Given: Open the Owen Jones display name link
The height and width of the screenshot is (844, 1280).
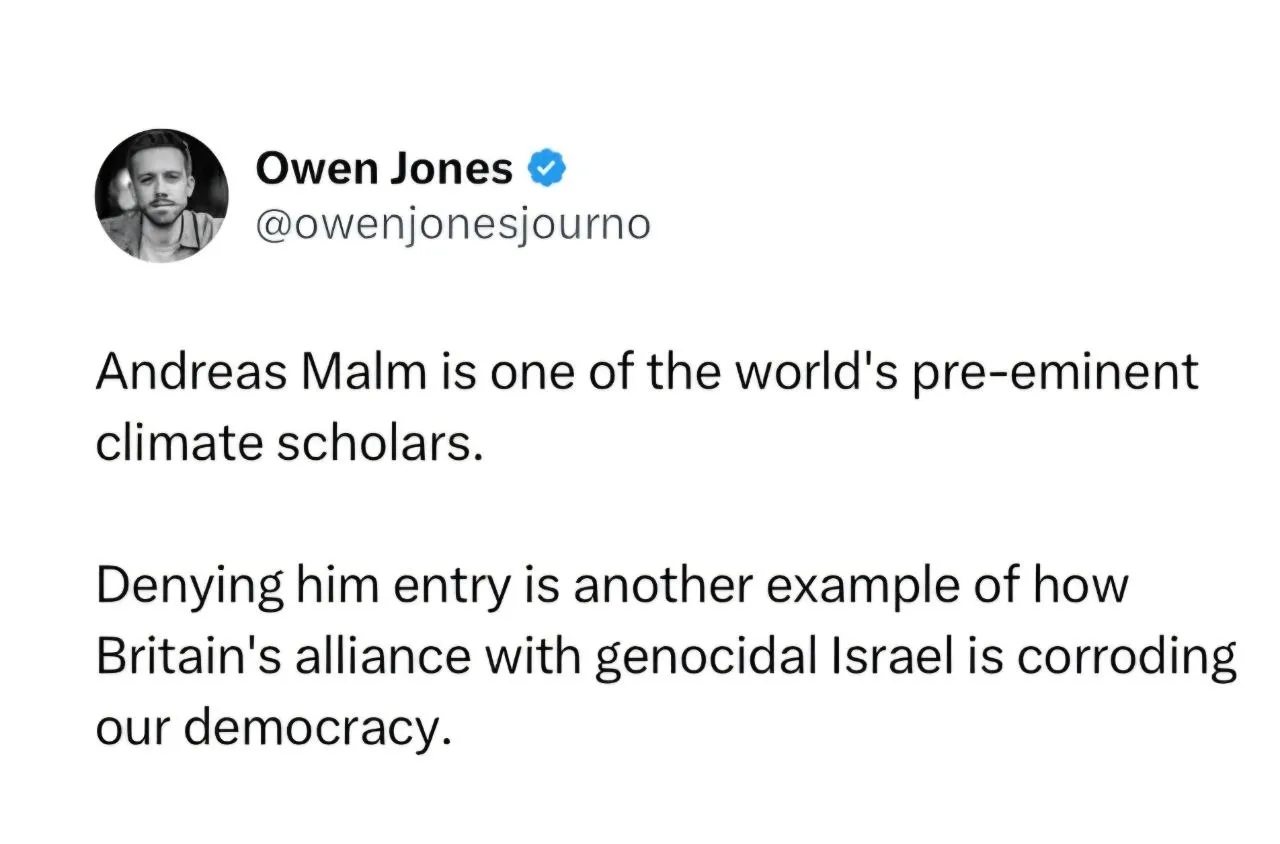Looking at the screenshot, I should 385,169.
